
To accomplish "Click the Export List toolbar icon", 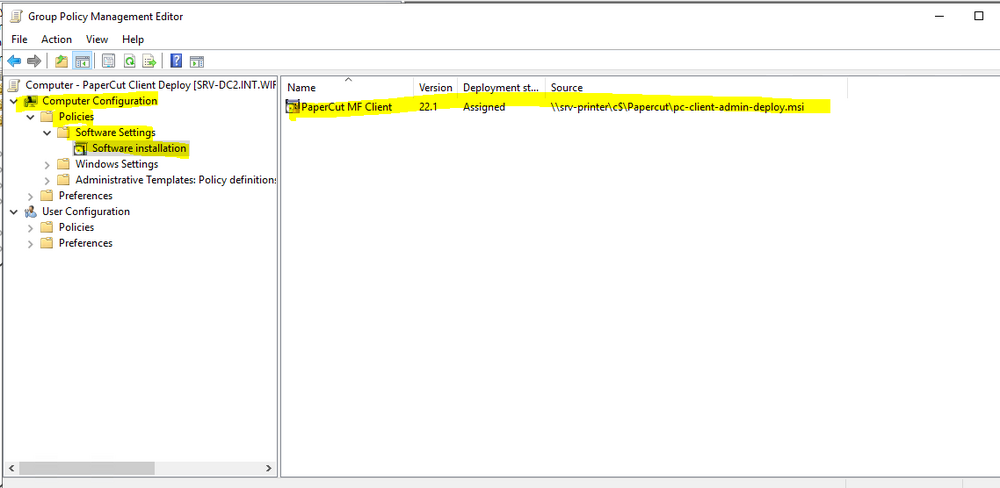I will pyautogui.click(x=149, y=61).
